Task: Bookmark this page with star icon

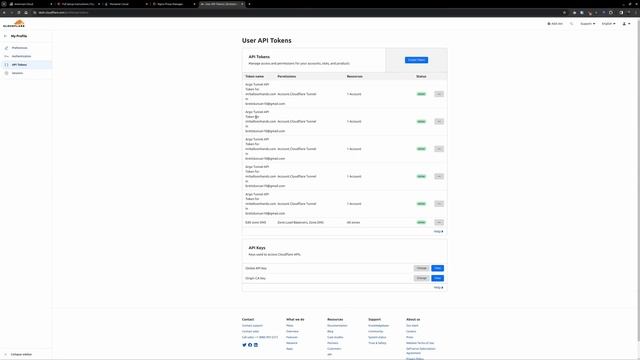Action: pos(564,13)
